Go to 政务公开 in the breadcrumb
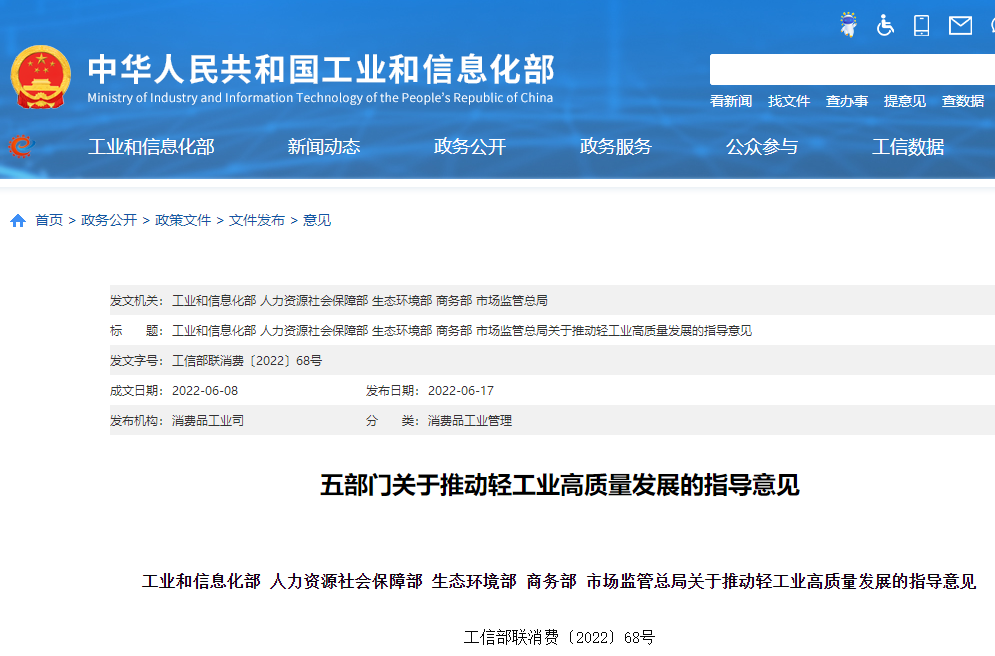 (109, 220)
